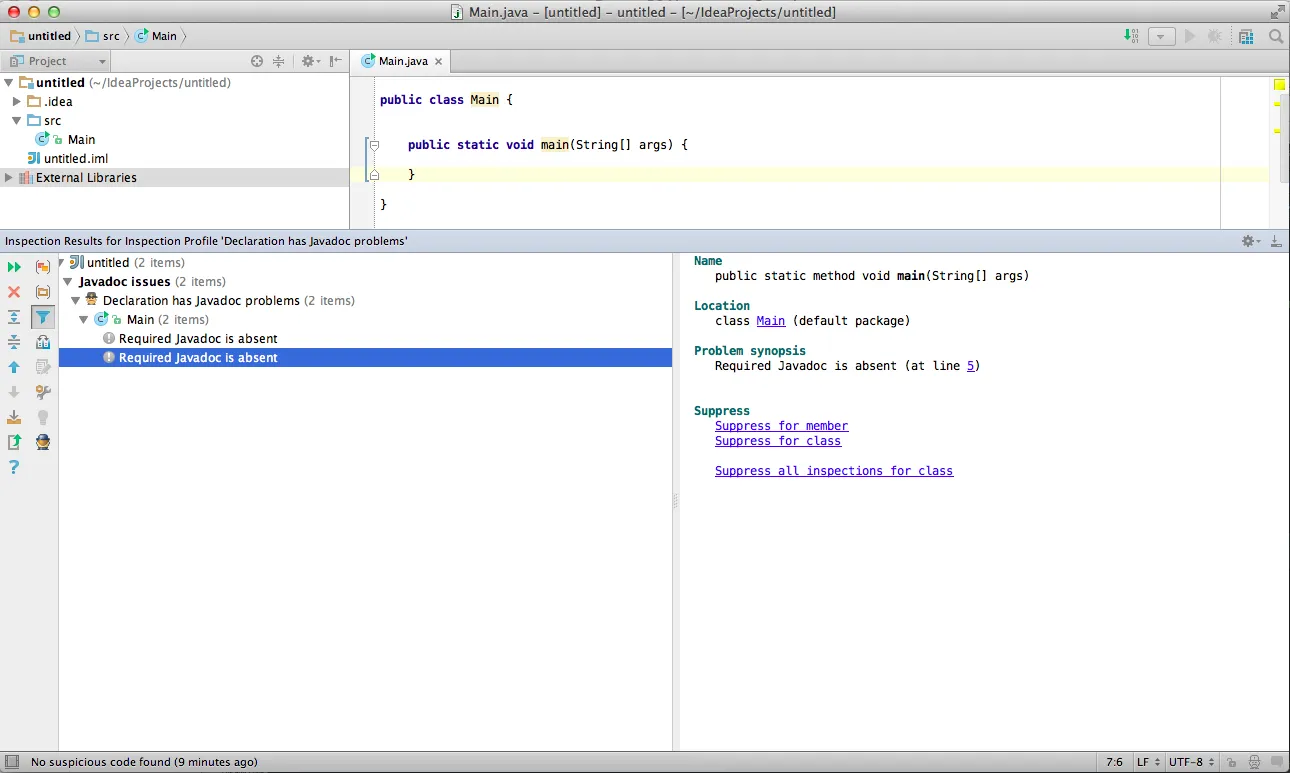Follow the line 5 link

[x=970, y=366]
